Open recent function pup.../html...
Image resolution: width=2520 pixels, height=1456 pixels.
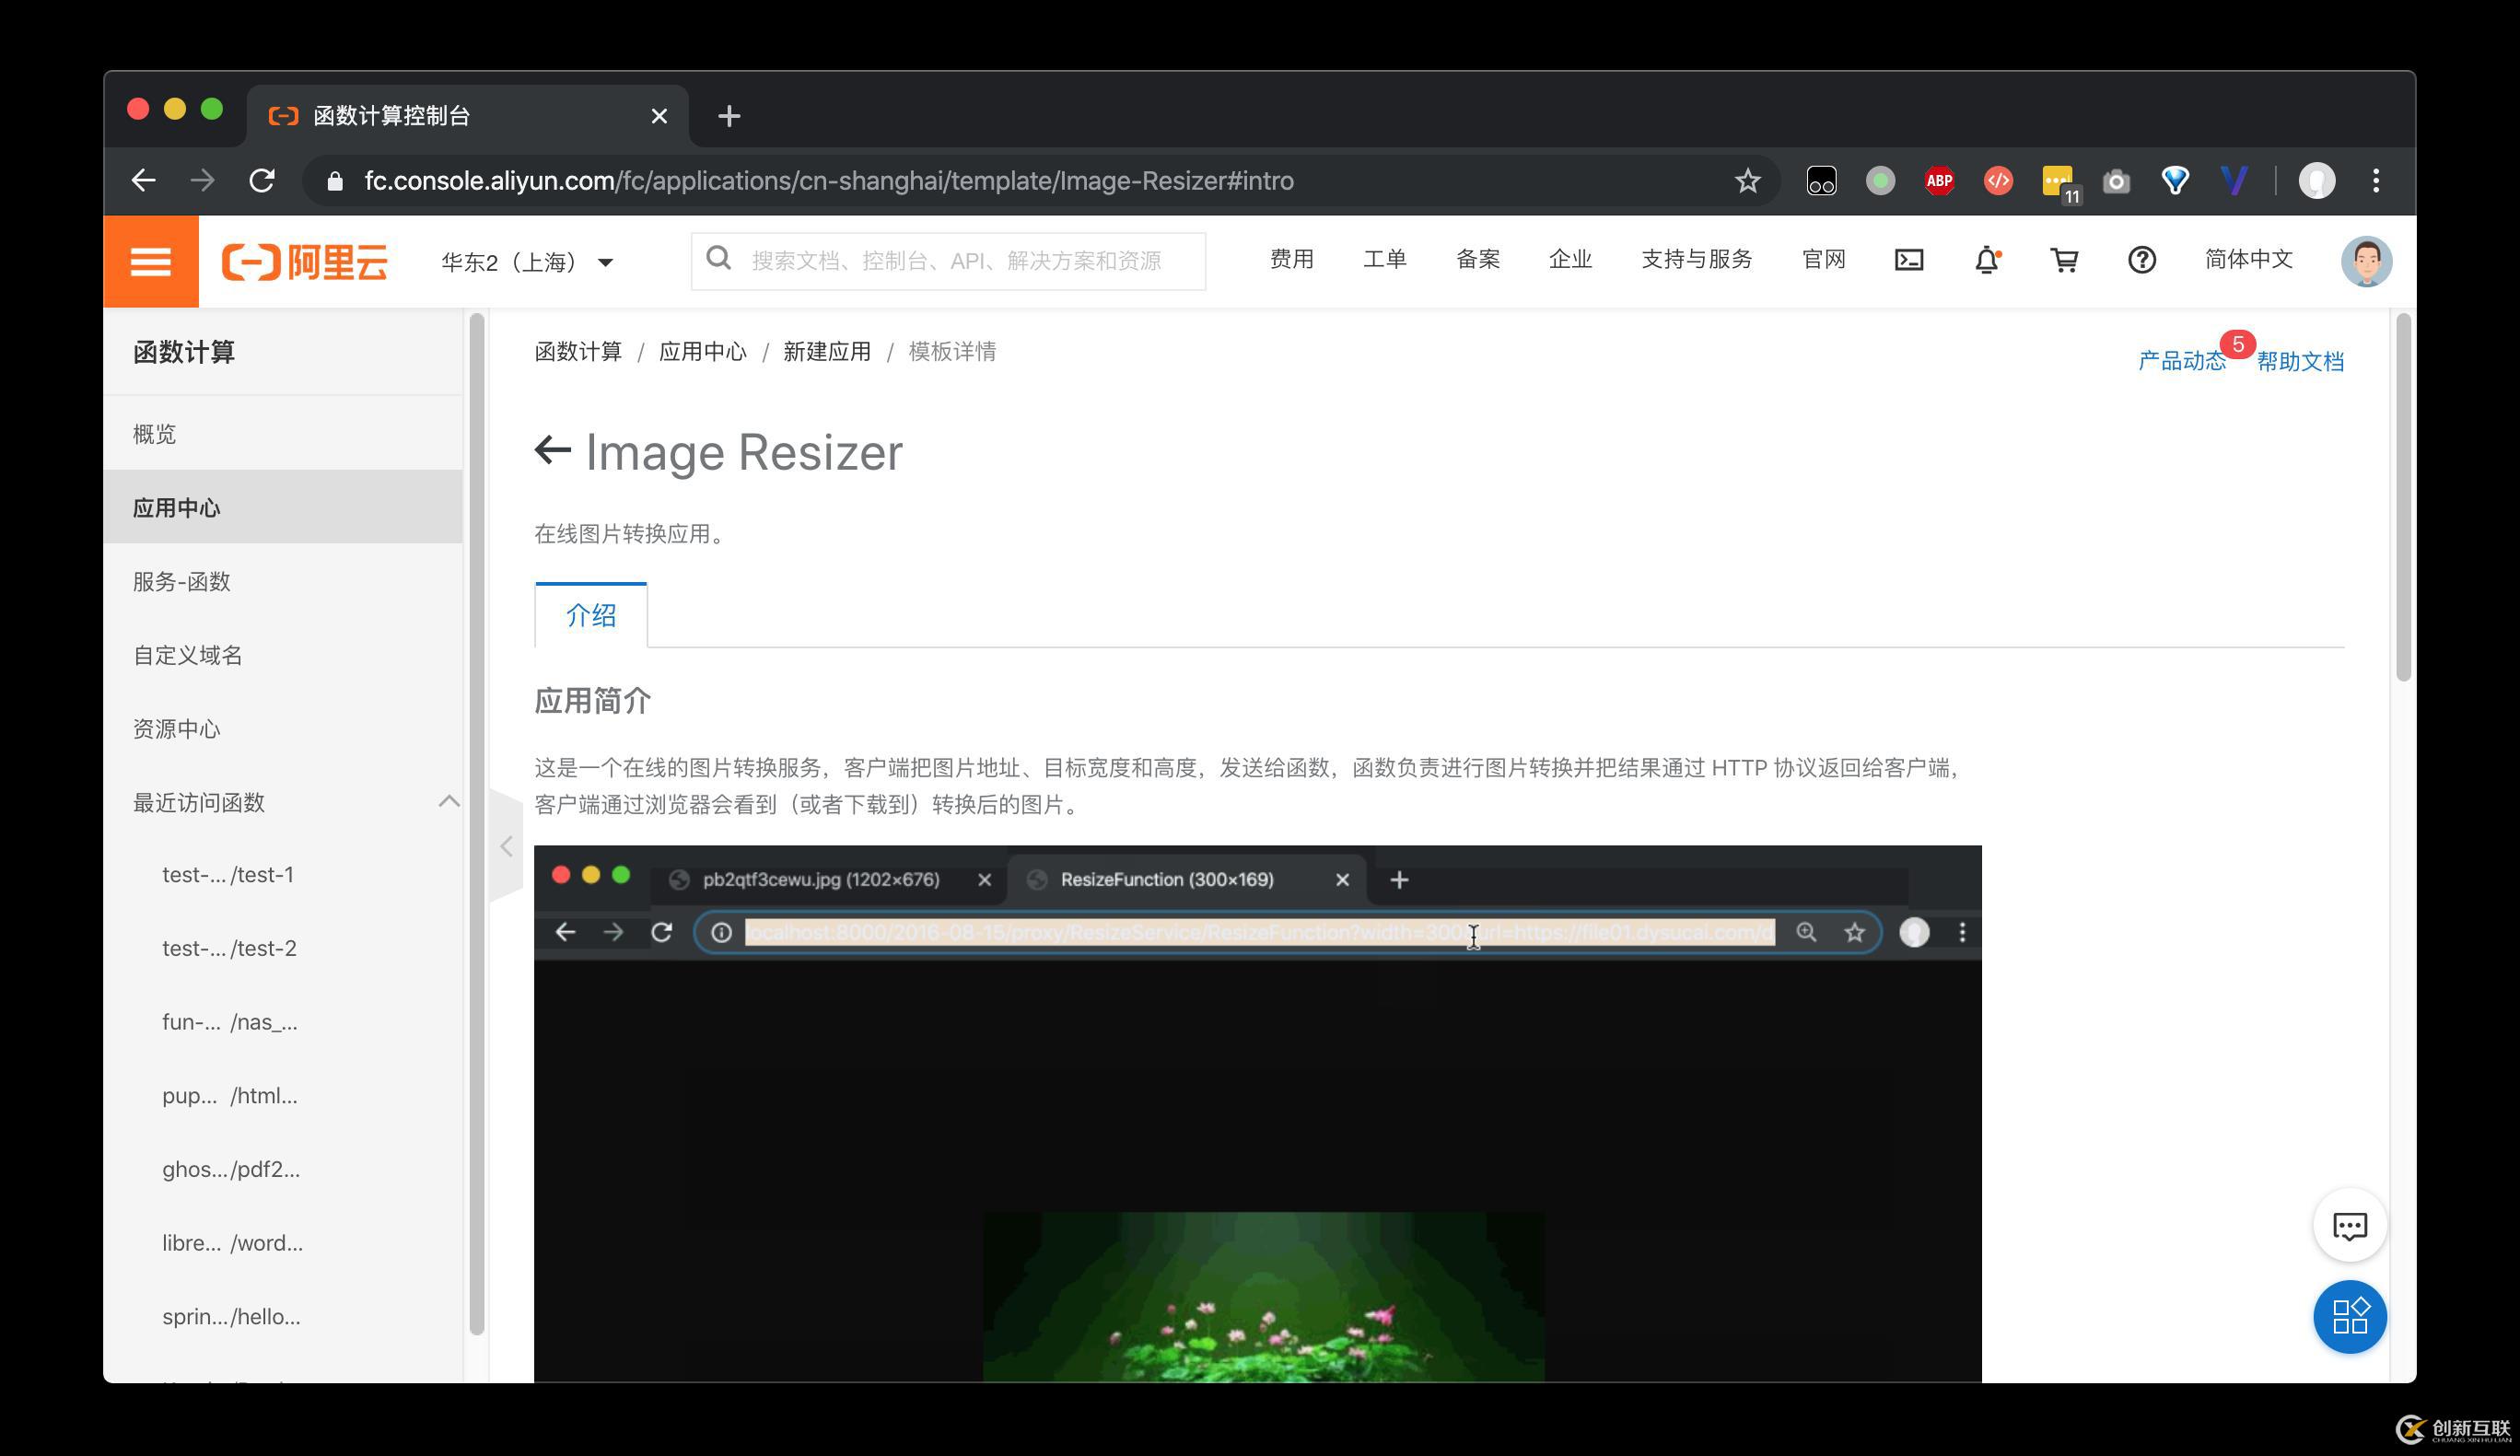tap(230, 1096)
